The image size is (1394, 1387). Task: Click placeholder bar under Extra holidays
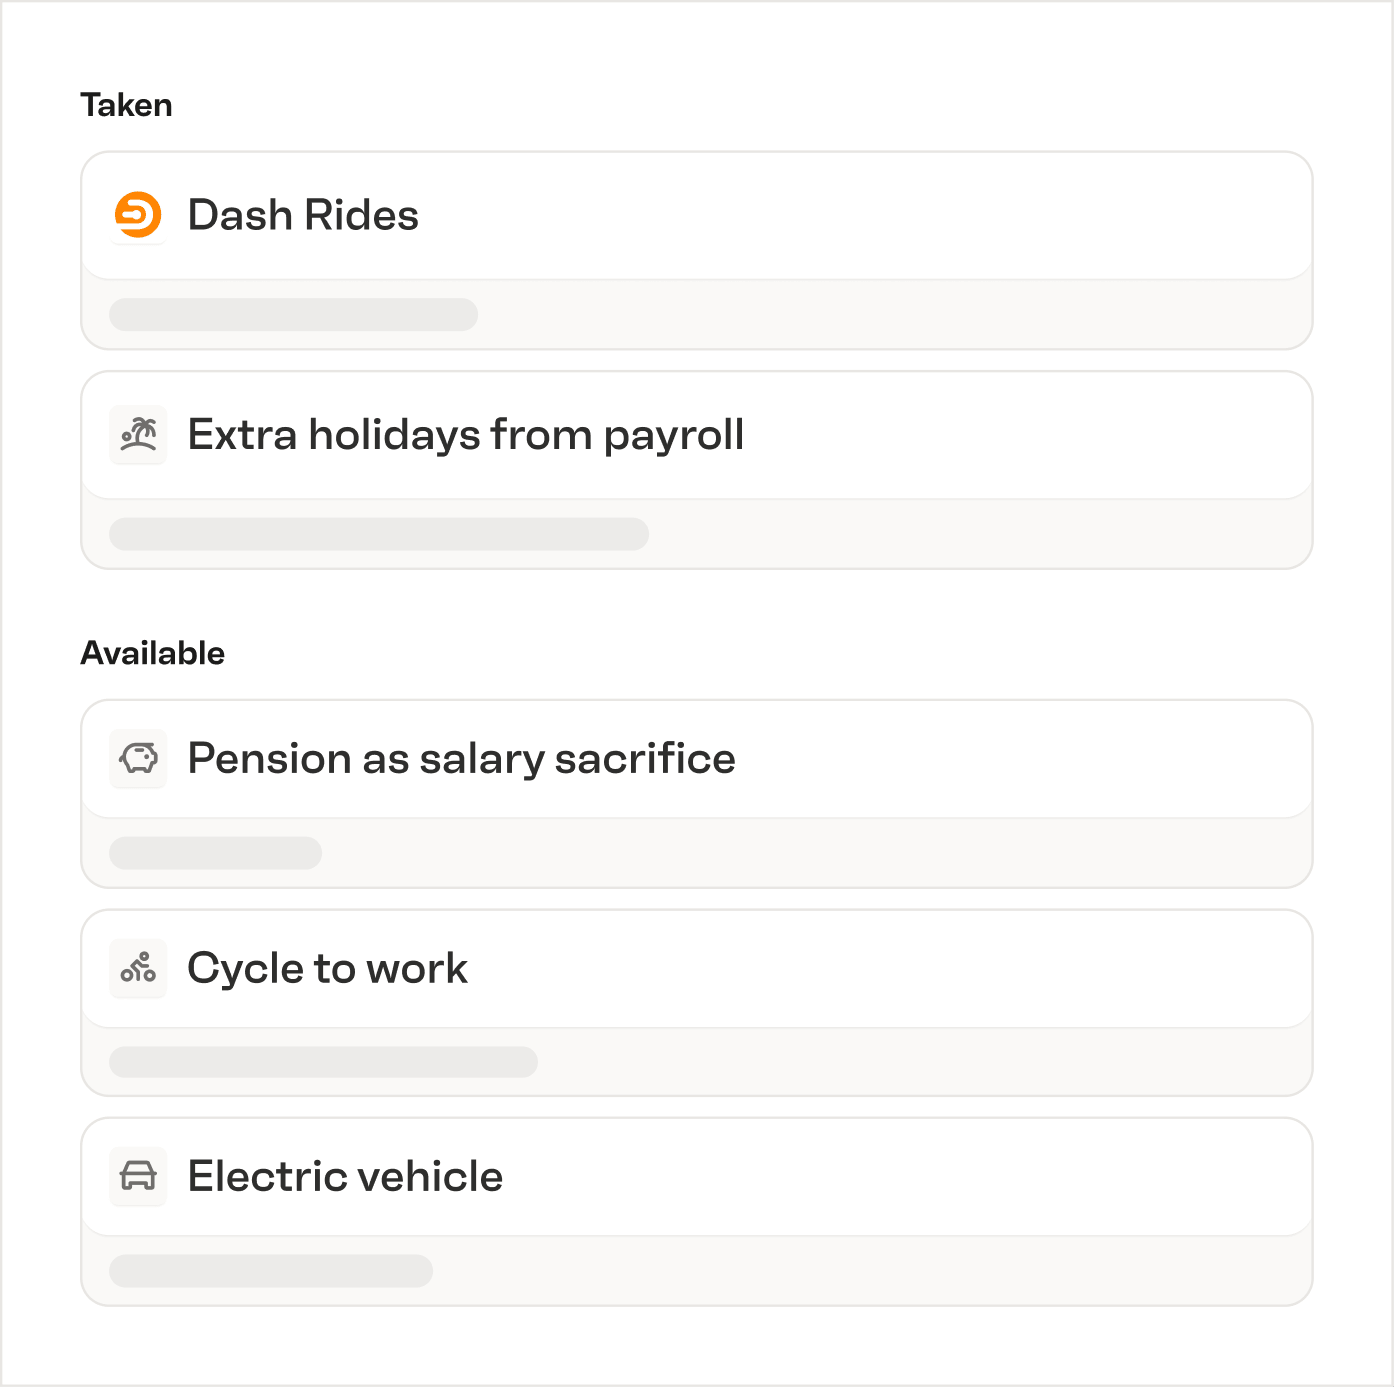click(379, 534)
